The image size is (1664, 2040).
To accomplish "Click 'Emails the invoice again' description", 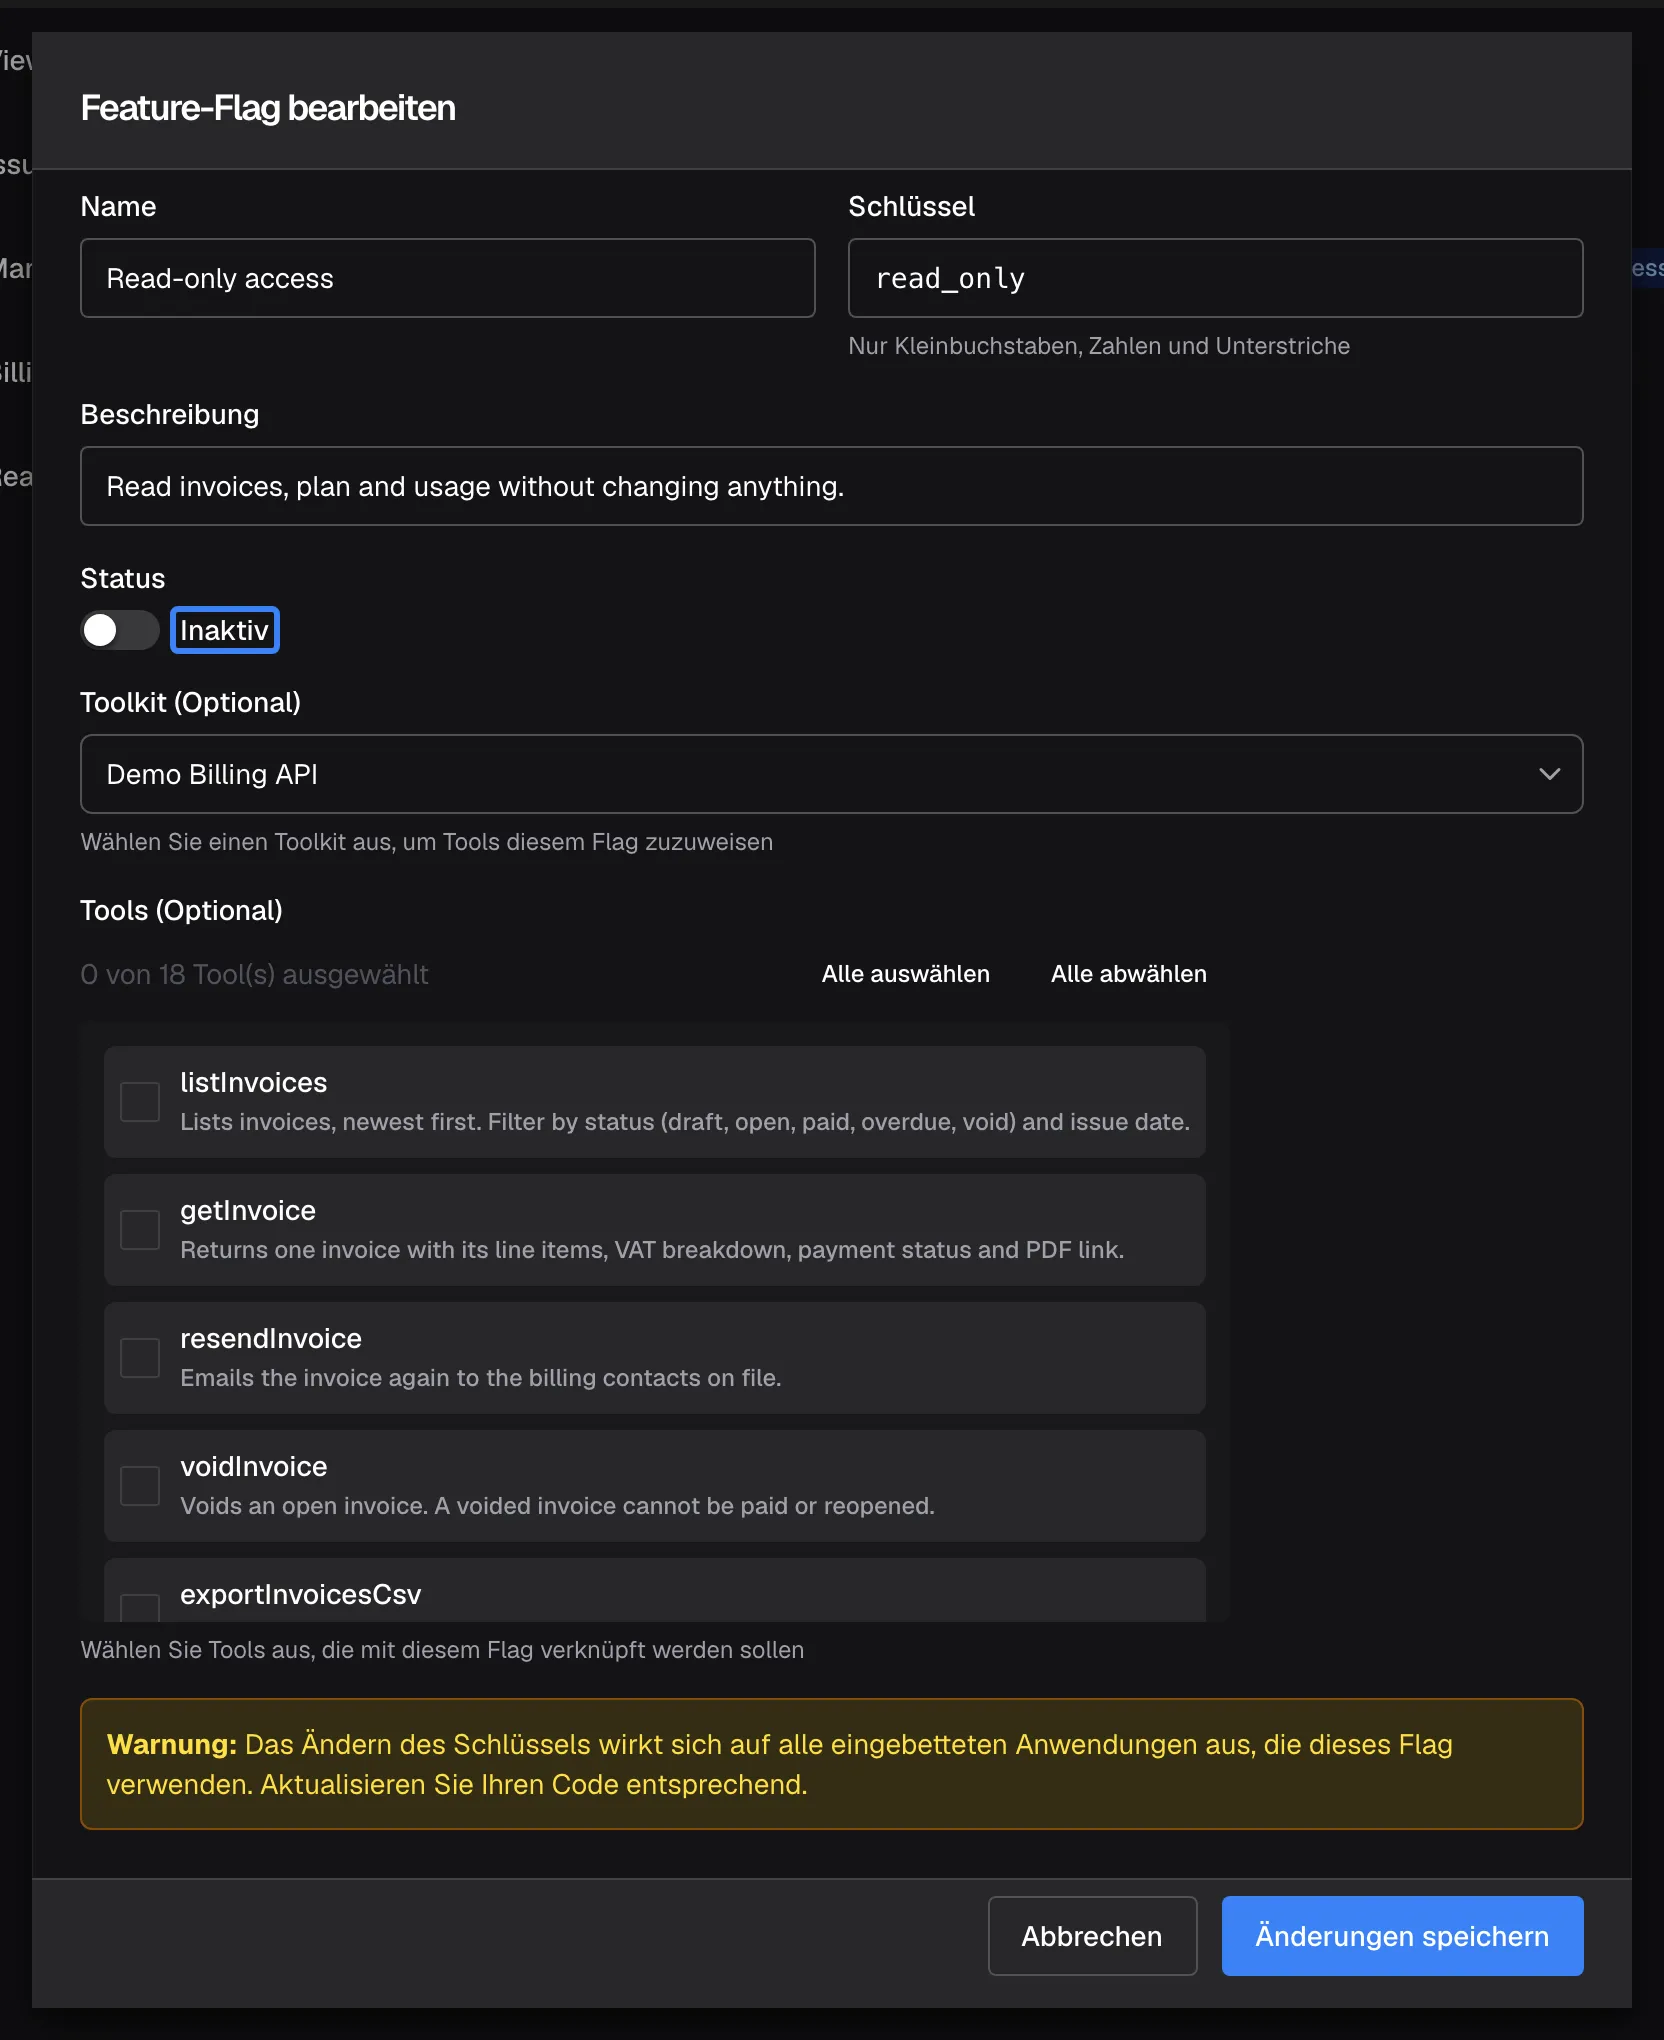I will click(480, 1378).
